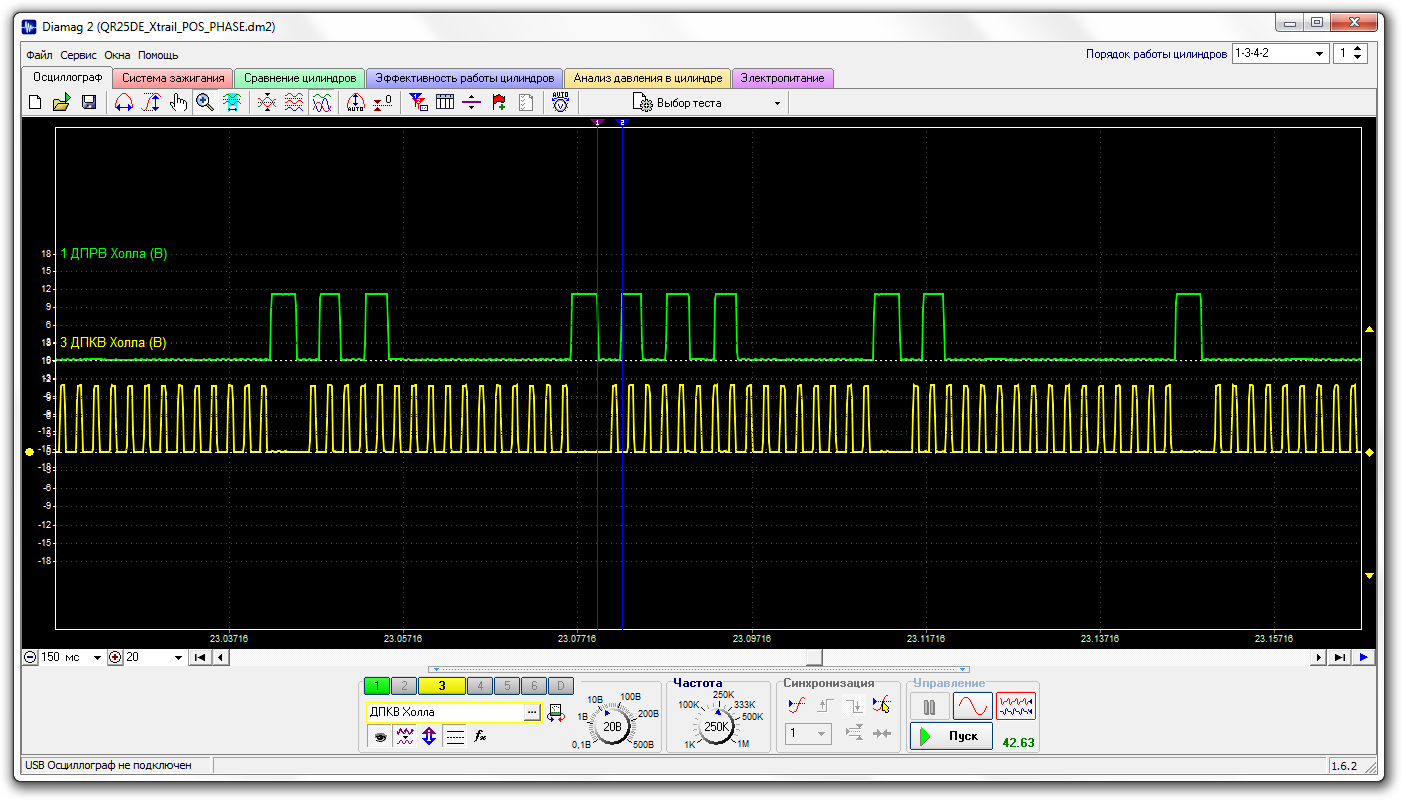Select the multi-waveform recording mode button

(1015, 706)
